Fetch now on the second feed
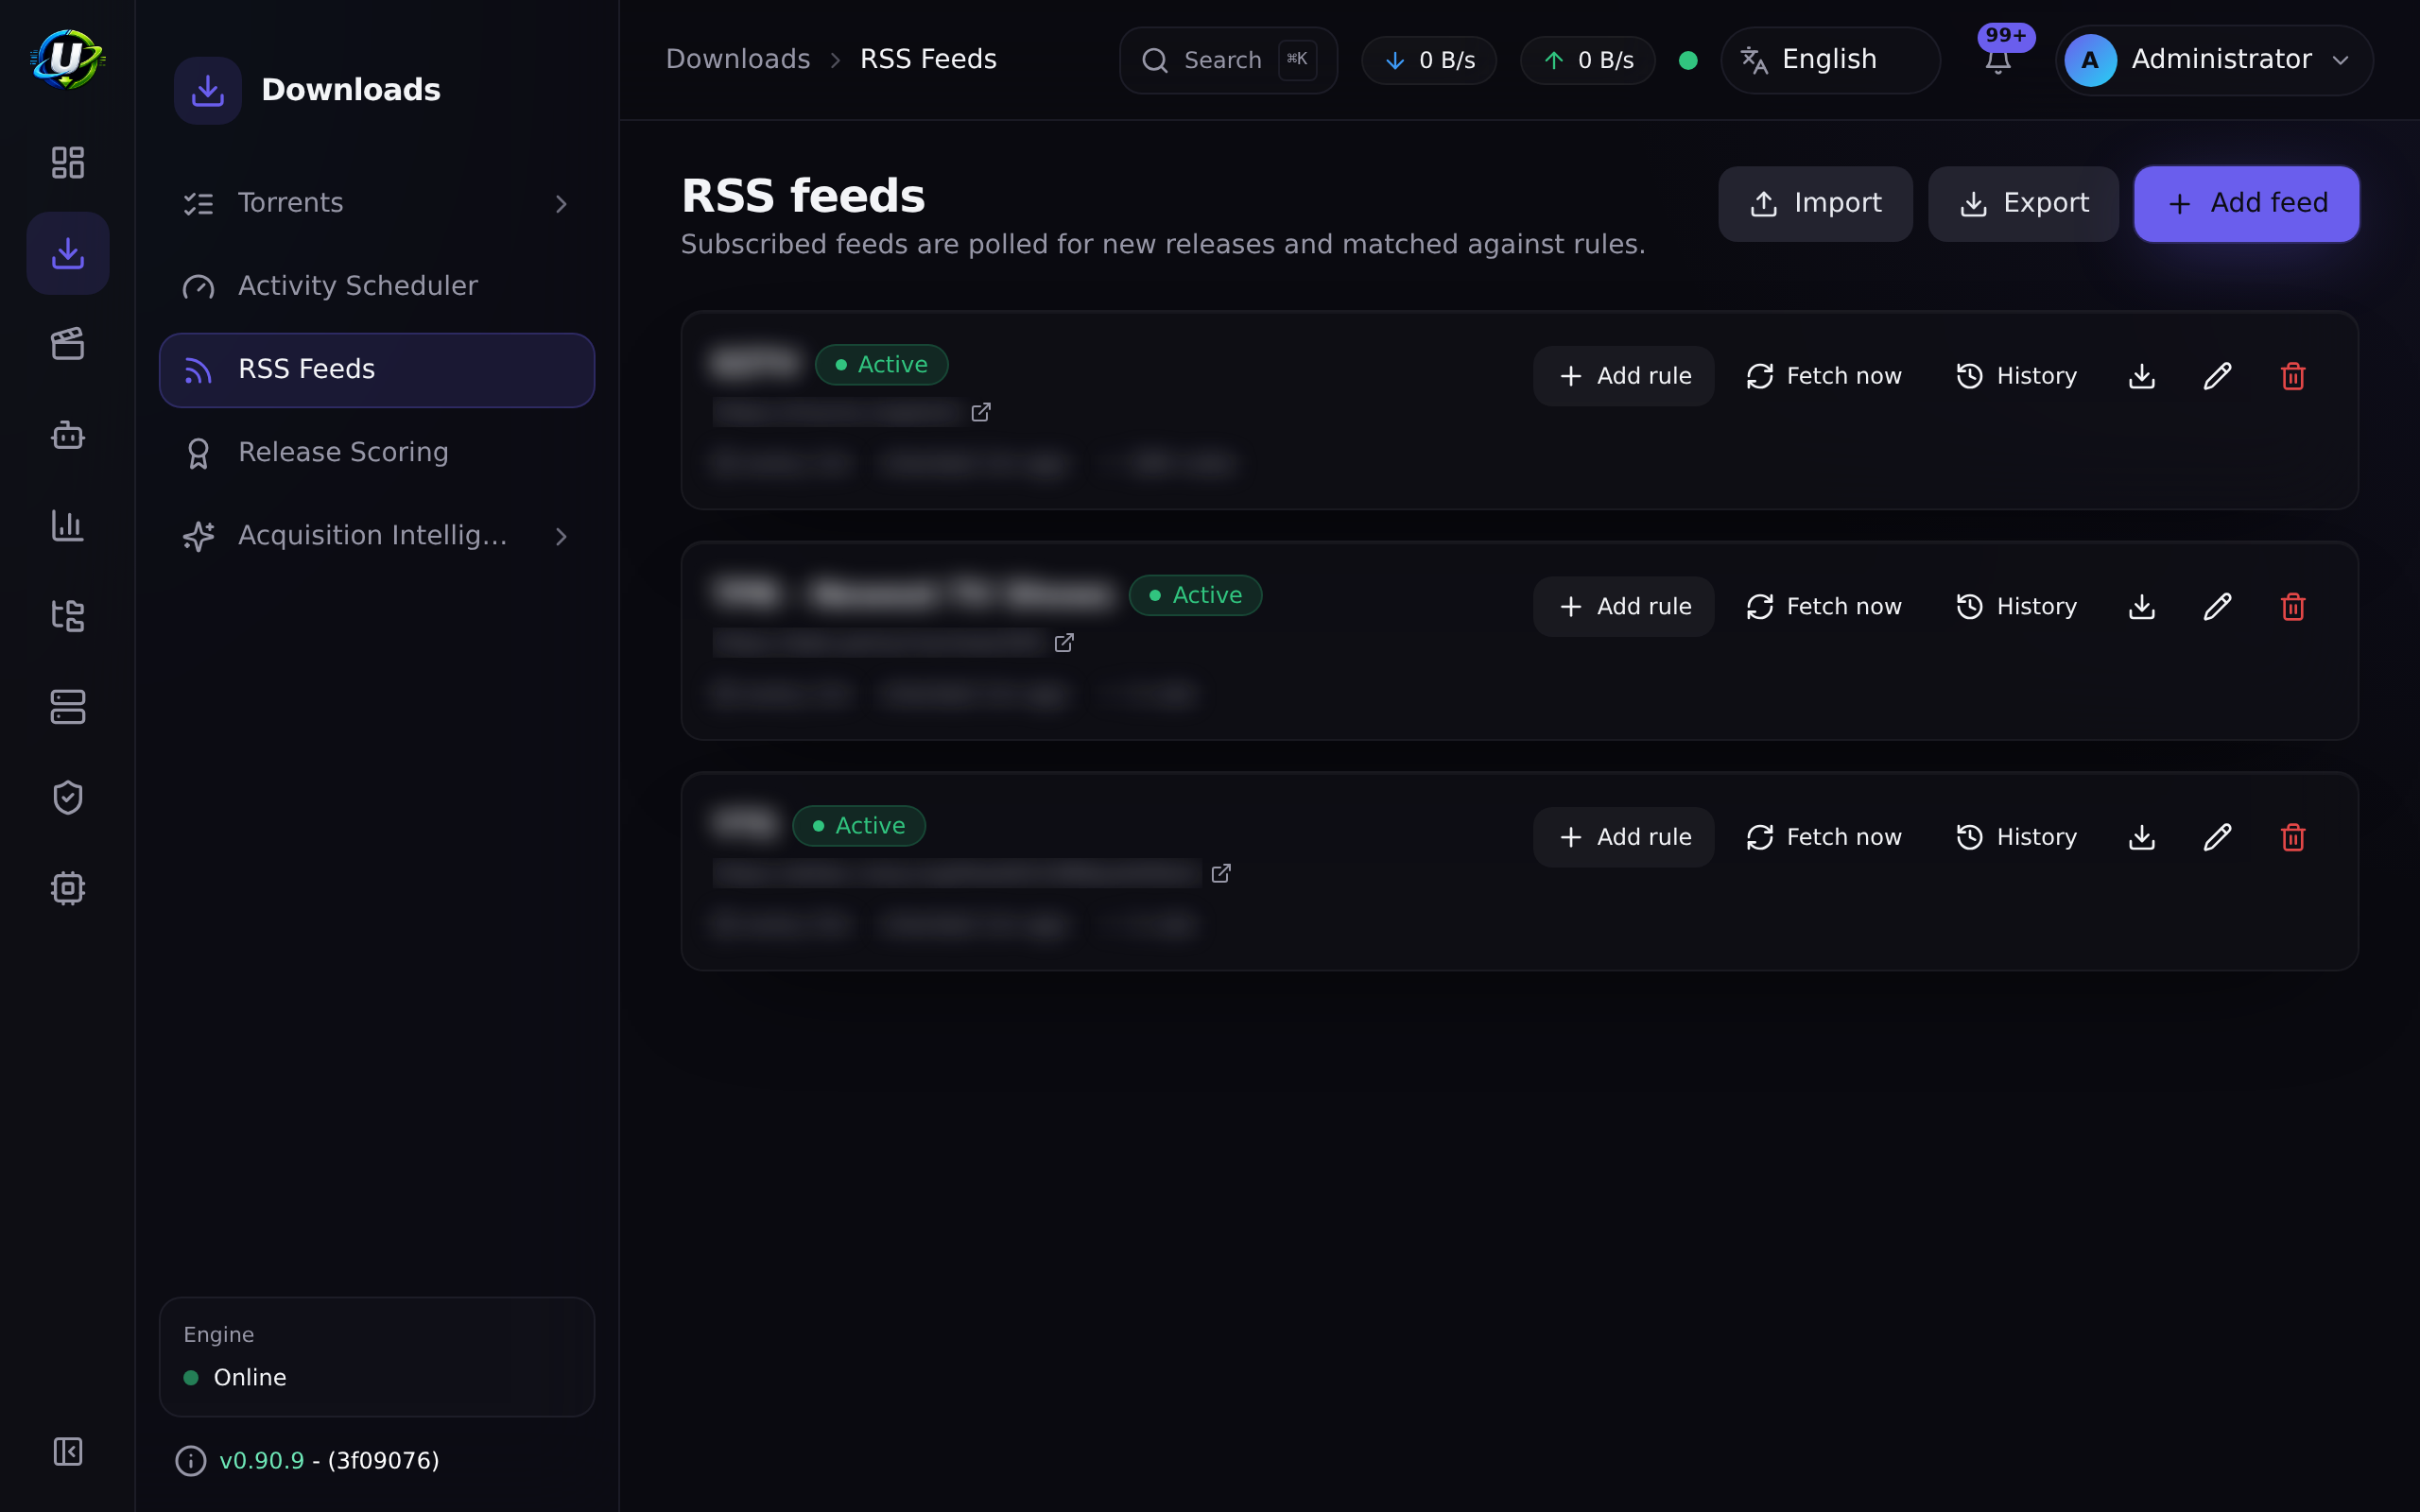2420x1512 pixels. tap(1824, 607)
